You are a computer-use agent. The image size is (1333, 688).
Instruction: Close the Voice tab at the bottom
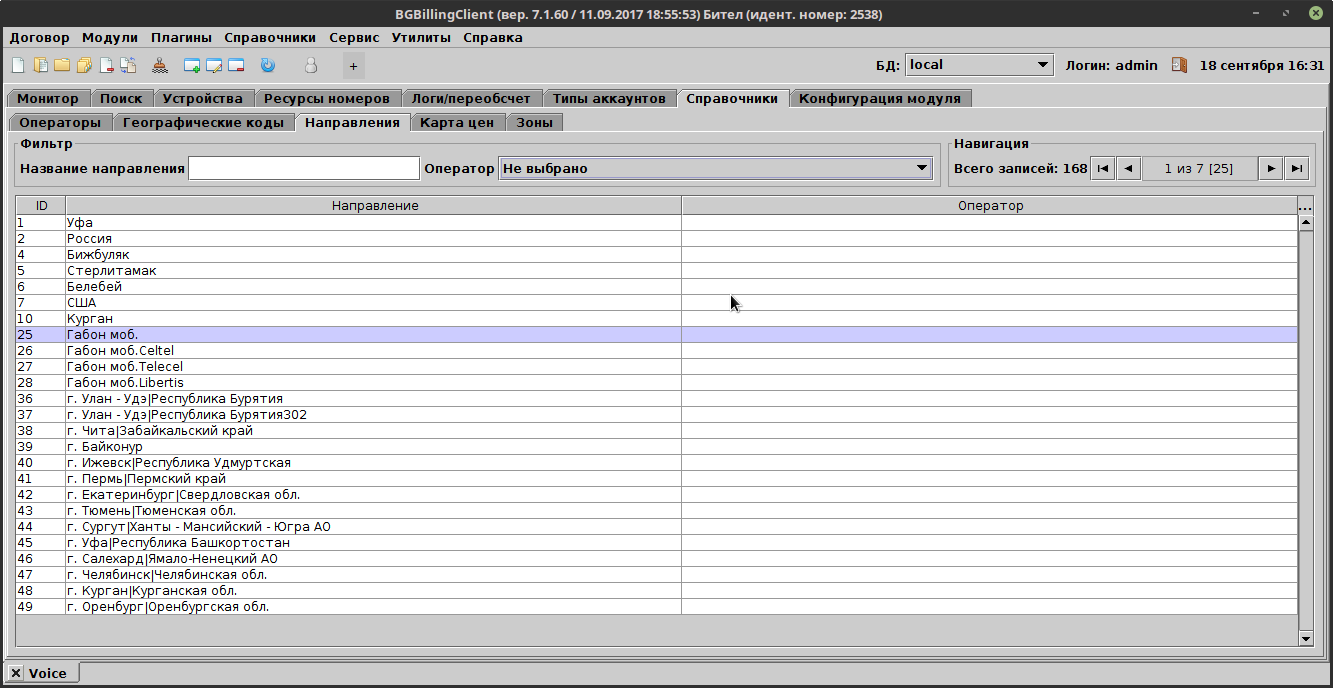coord(16,673)
